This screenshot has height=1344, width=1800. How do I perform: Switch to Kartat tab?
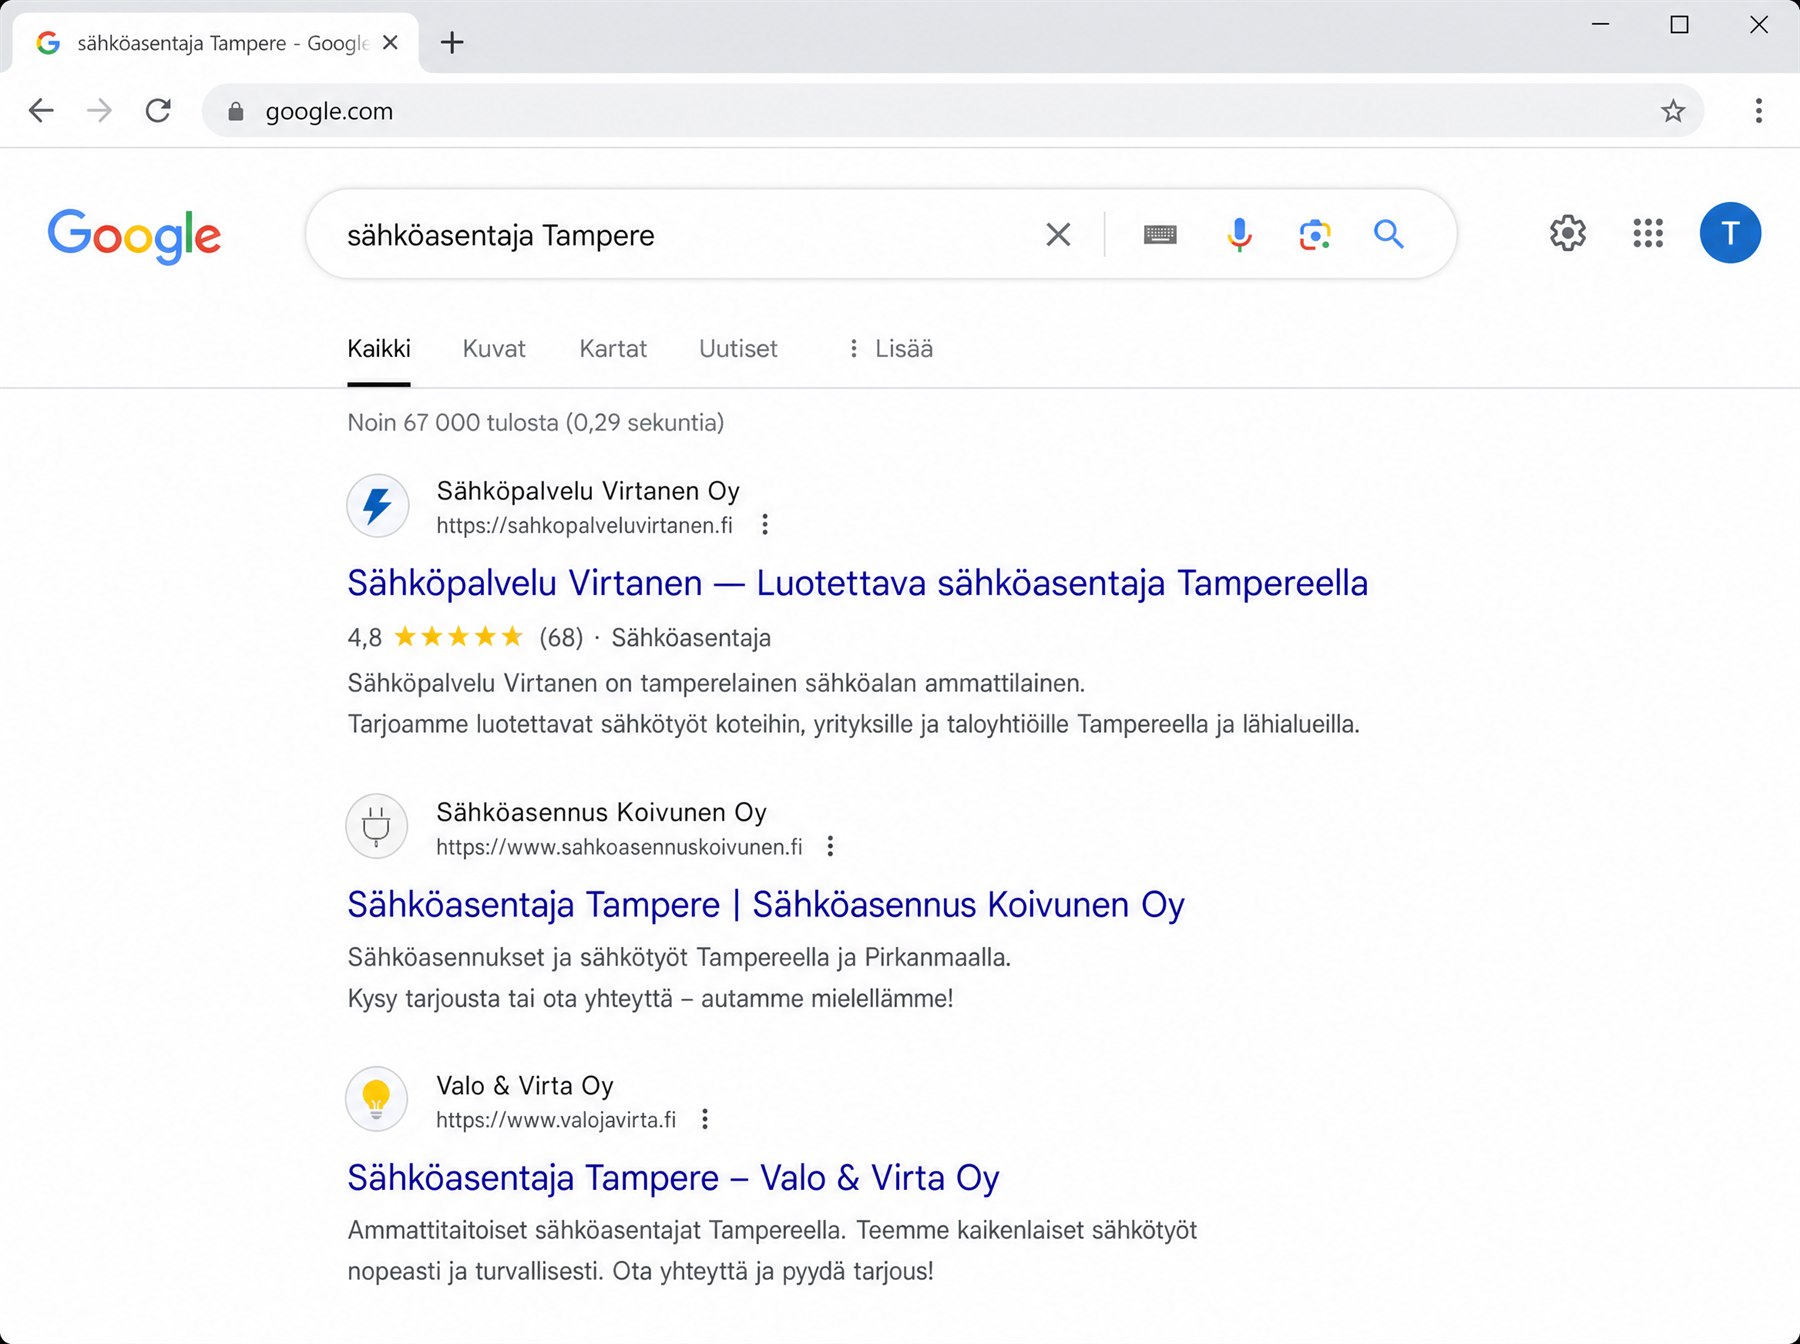(613, 349)
